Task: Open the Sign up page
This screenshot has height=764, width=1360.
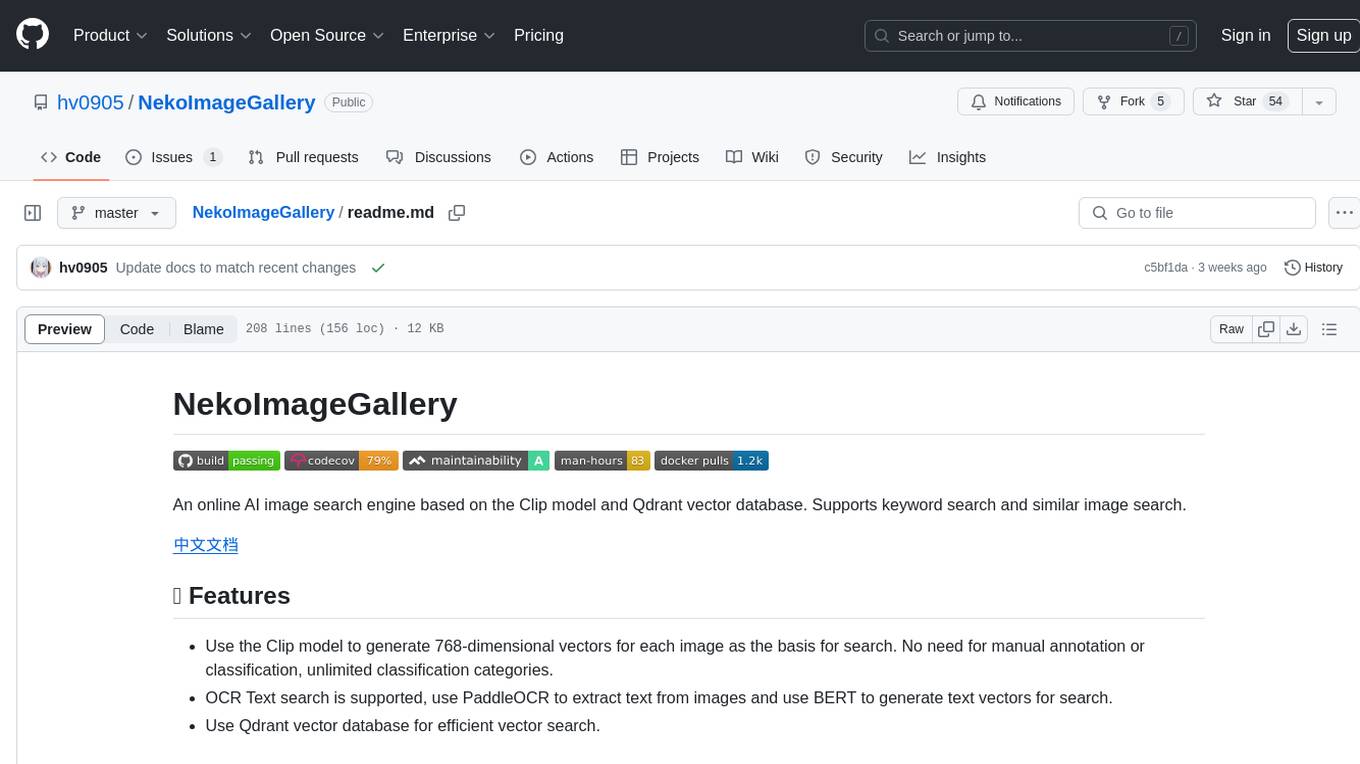Action: [x=1323, y=35]
